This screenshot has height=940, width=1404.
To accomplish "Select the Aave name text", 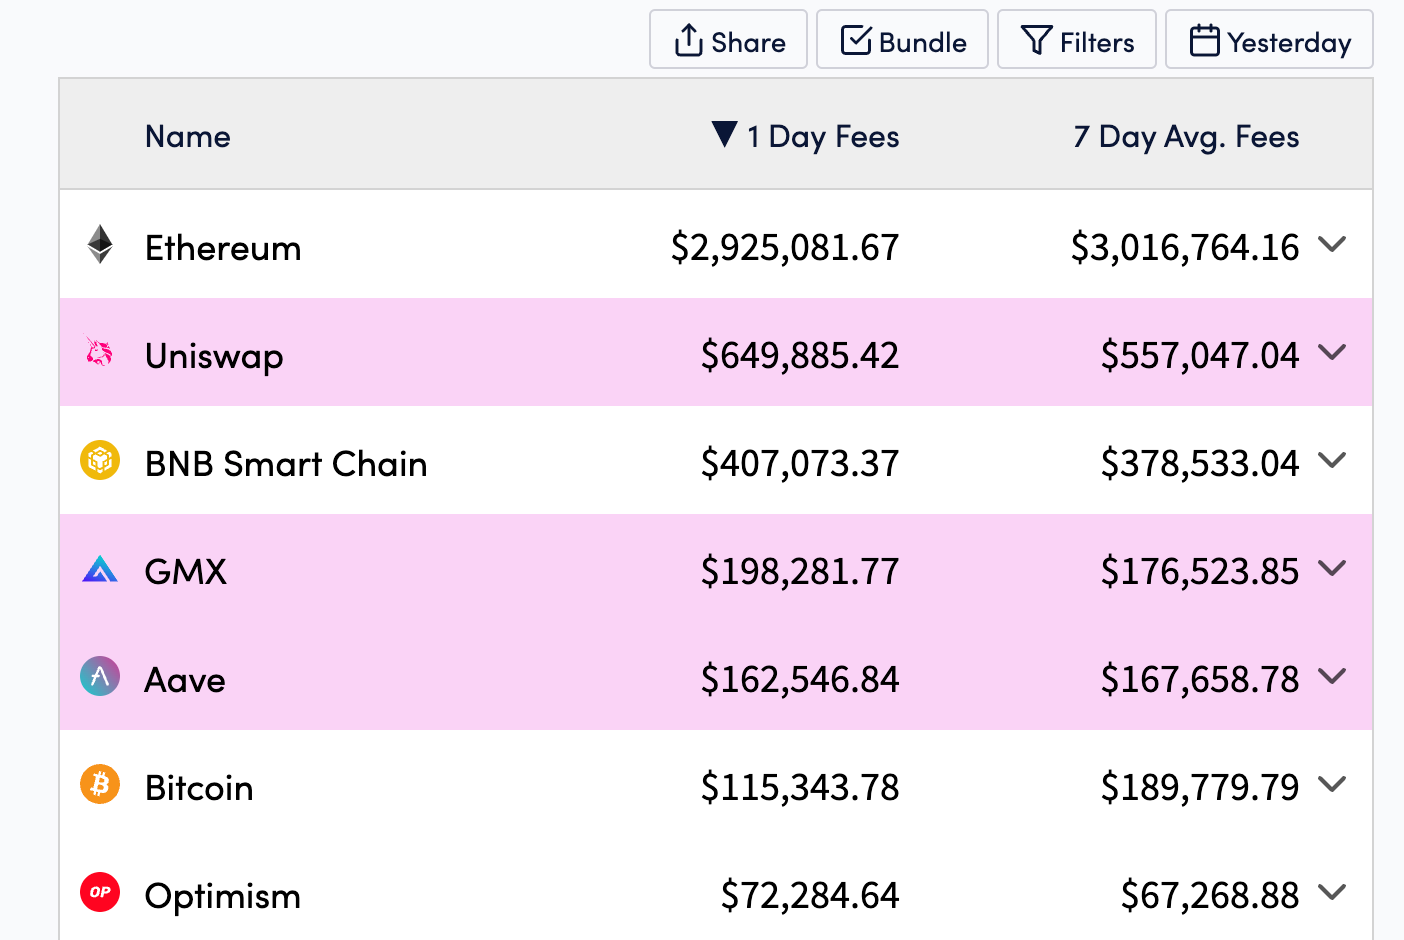I will [185, 680].
